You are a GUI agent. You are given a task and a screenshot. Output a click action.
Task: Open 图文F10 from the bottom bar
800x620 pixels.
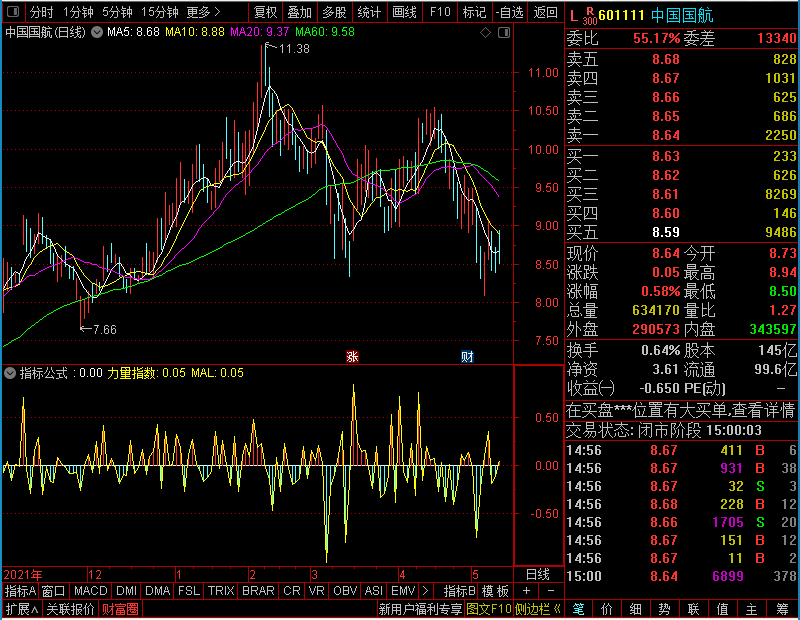tap(489, 609)
